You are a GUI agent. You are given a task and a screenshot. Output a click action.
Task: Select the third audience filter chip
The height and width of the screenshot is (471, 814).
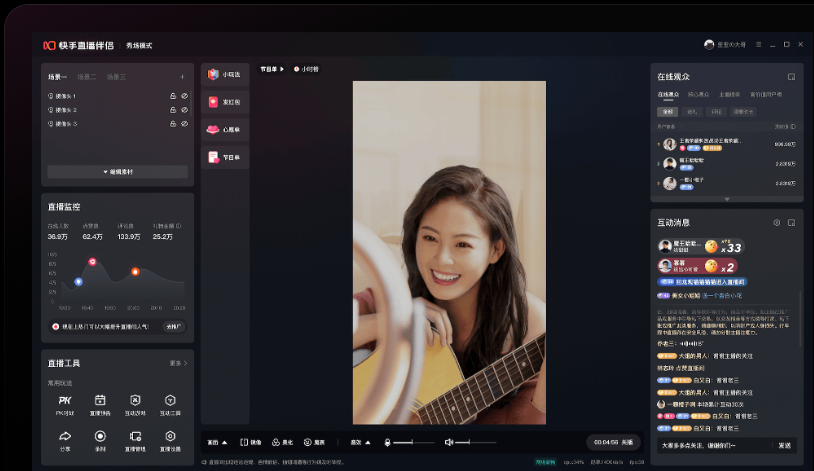pos(716,112)
